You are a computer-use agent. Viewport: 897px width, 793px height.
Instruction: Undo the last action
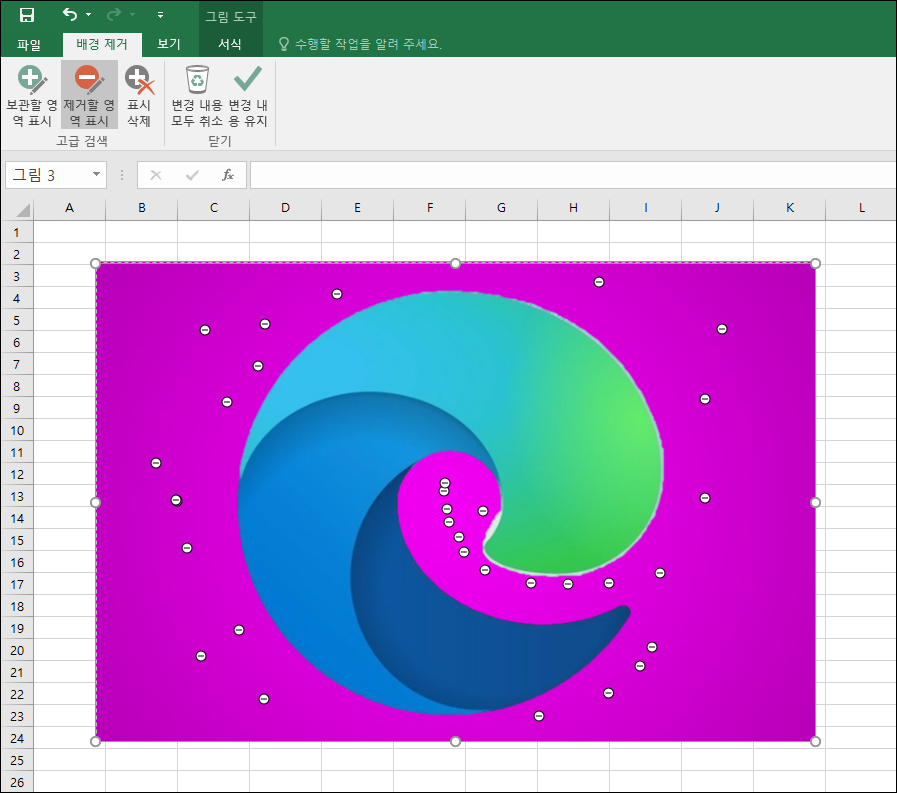tap(70, 14)
